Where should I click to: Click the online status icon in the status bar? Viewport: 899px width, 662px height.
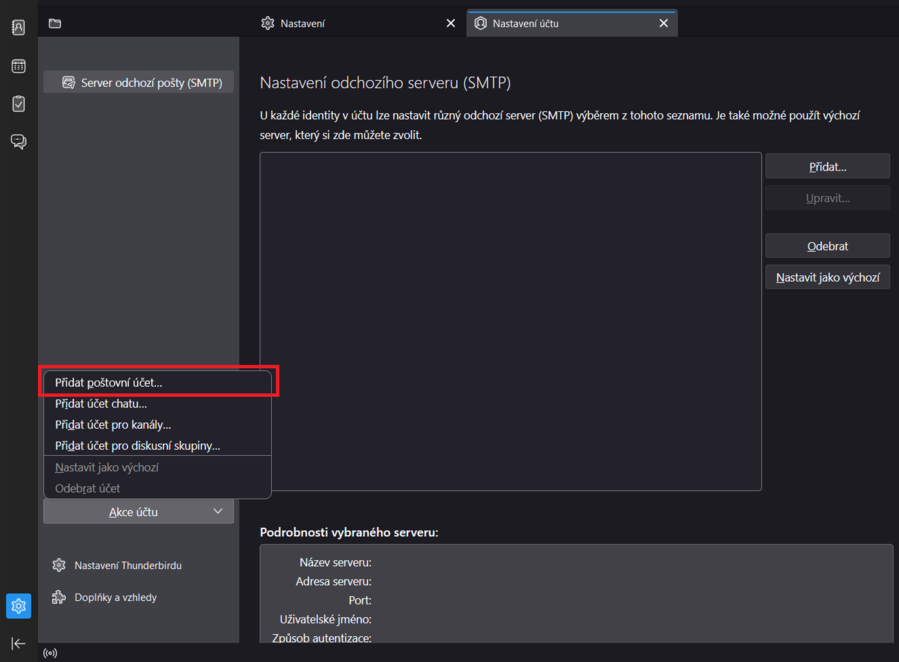[x=50, y=653]
